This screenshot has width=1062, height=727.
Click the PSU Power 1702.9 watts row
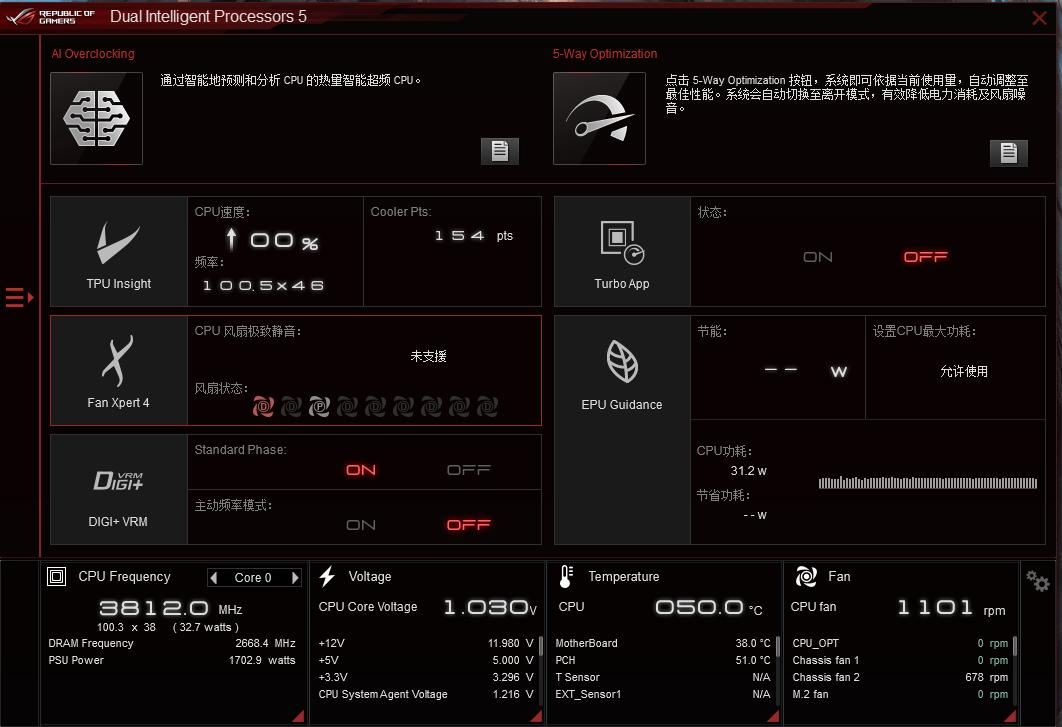(x=172, y=660)
